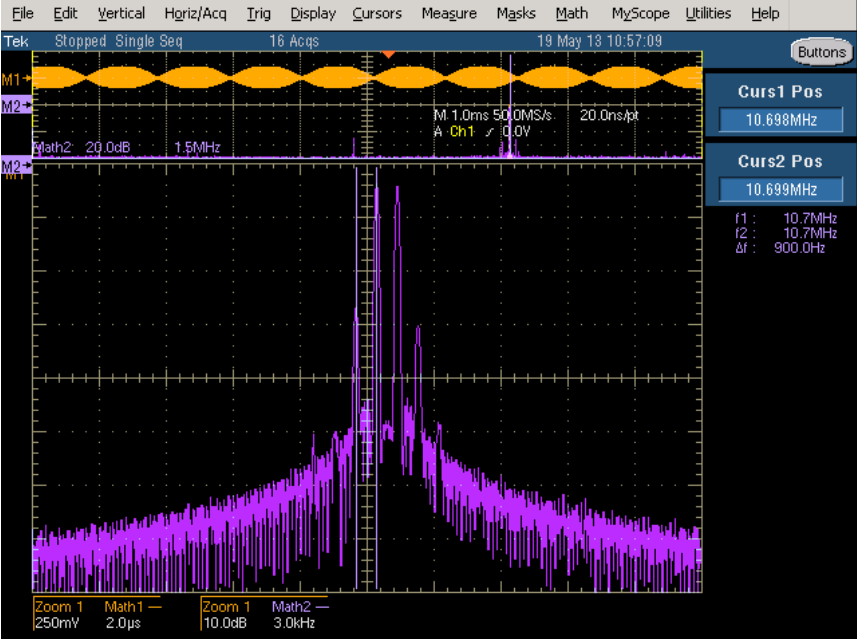
Task: Click the f2 10.7MHz cursor readout
Action: [x=786, y=233]
